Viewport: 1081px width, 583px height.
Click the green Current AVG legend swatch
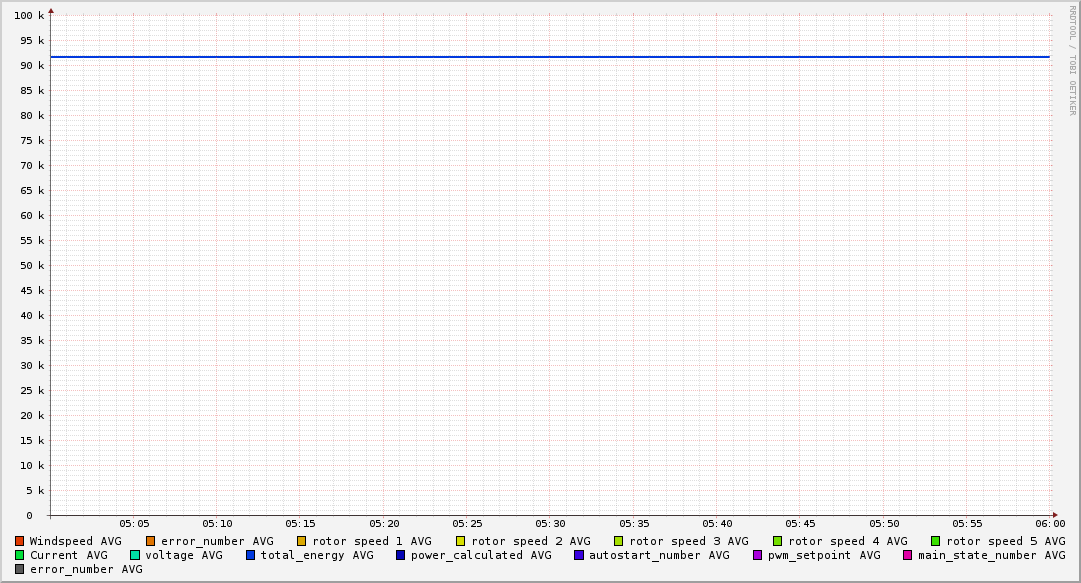[x=19, y=555]
